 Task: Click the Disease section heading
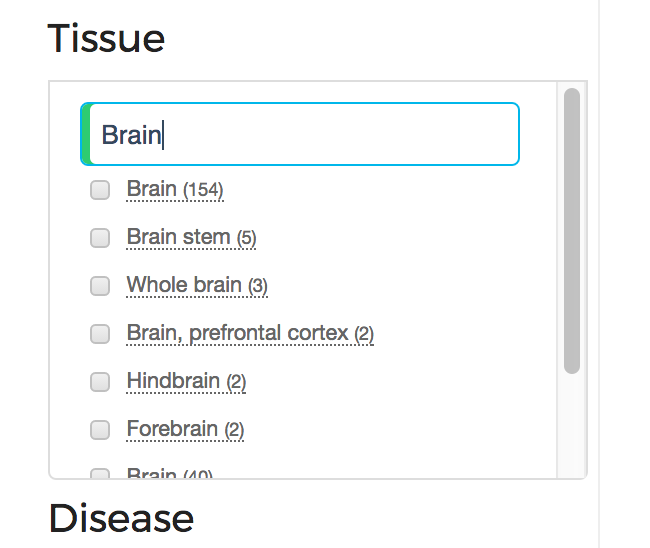tap(121, 518)
